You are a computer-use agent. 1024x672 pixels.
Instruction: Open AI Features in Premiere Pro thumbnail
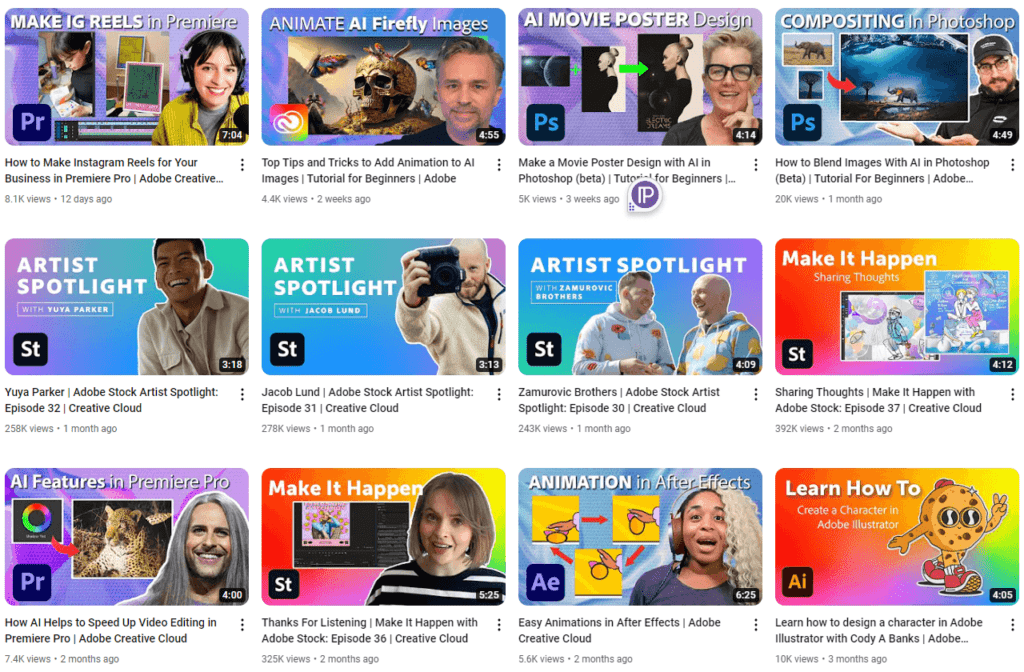(127, 537)
